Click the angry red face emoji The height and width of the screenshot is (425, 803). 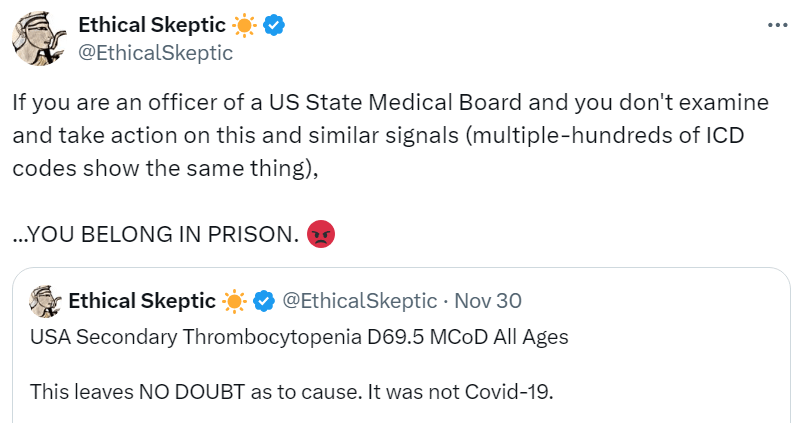point(322,234)
